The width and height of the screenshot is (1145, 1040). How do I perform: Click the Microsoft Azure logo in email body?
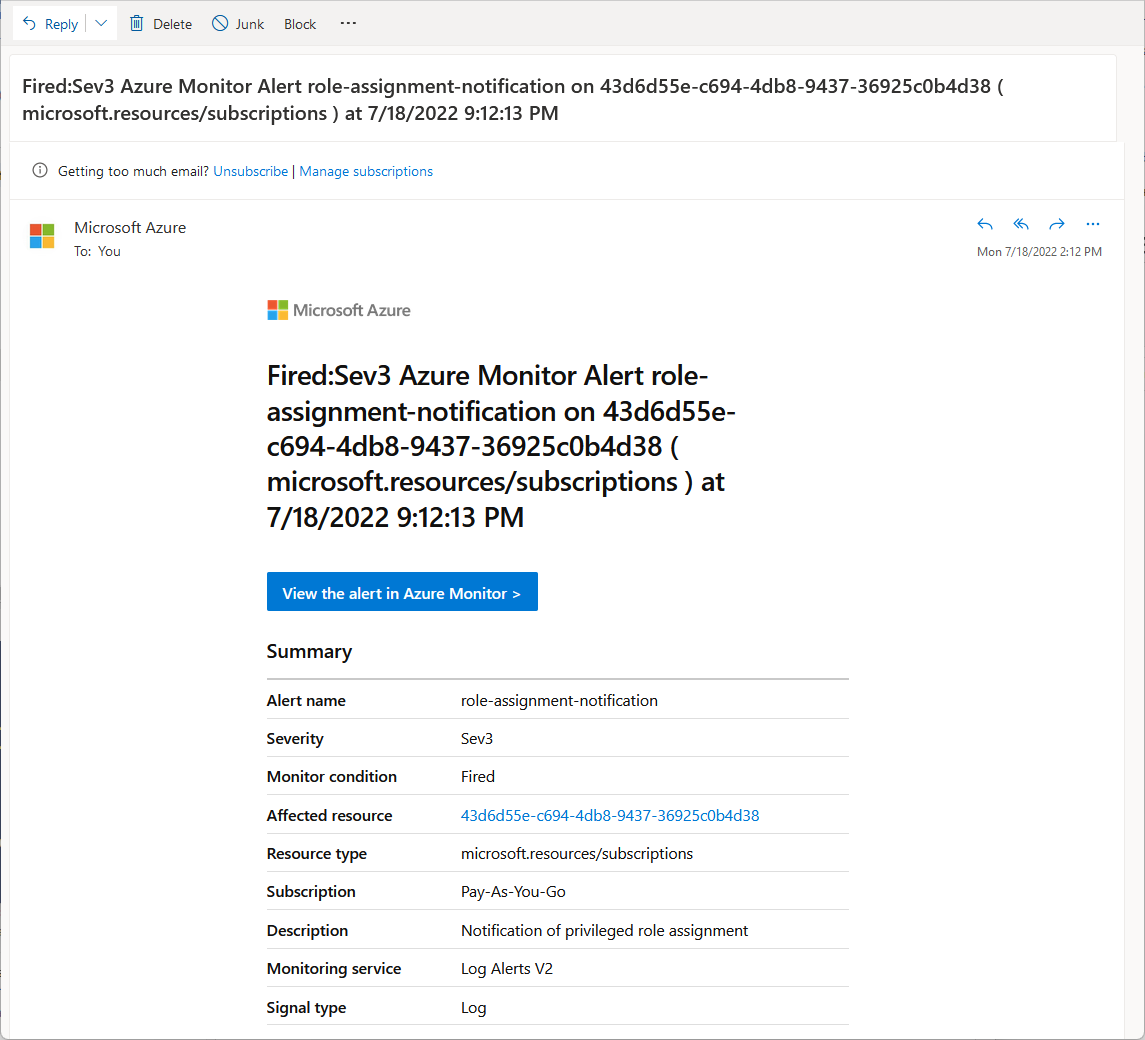click(339, 310)
